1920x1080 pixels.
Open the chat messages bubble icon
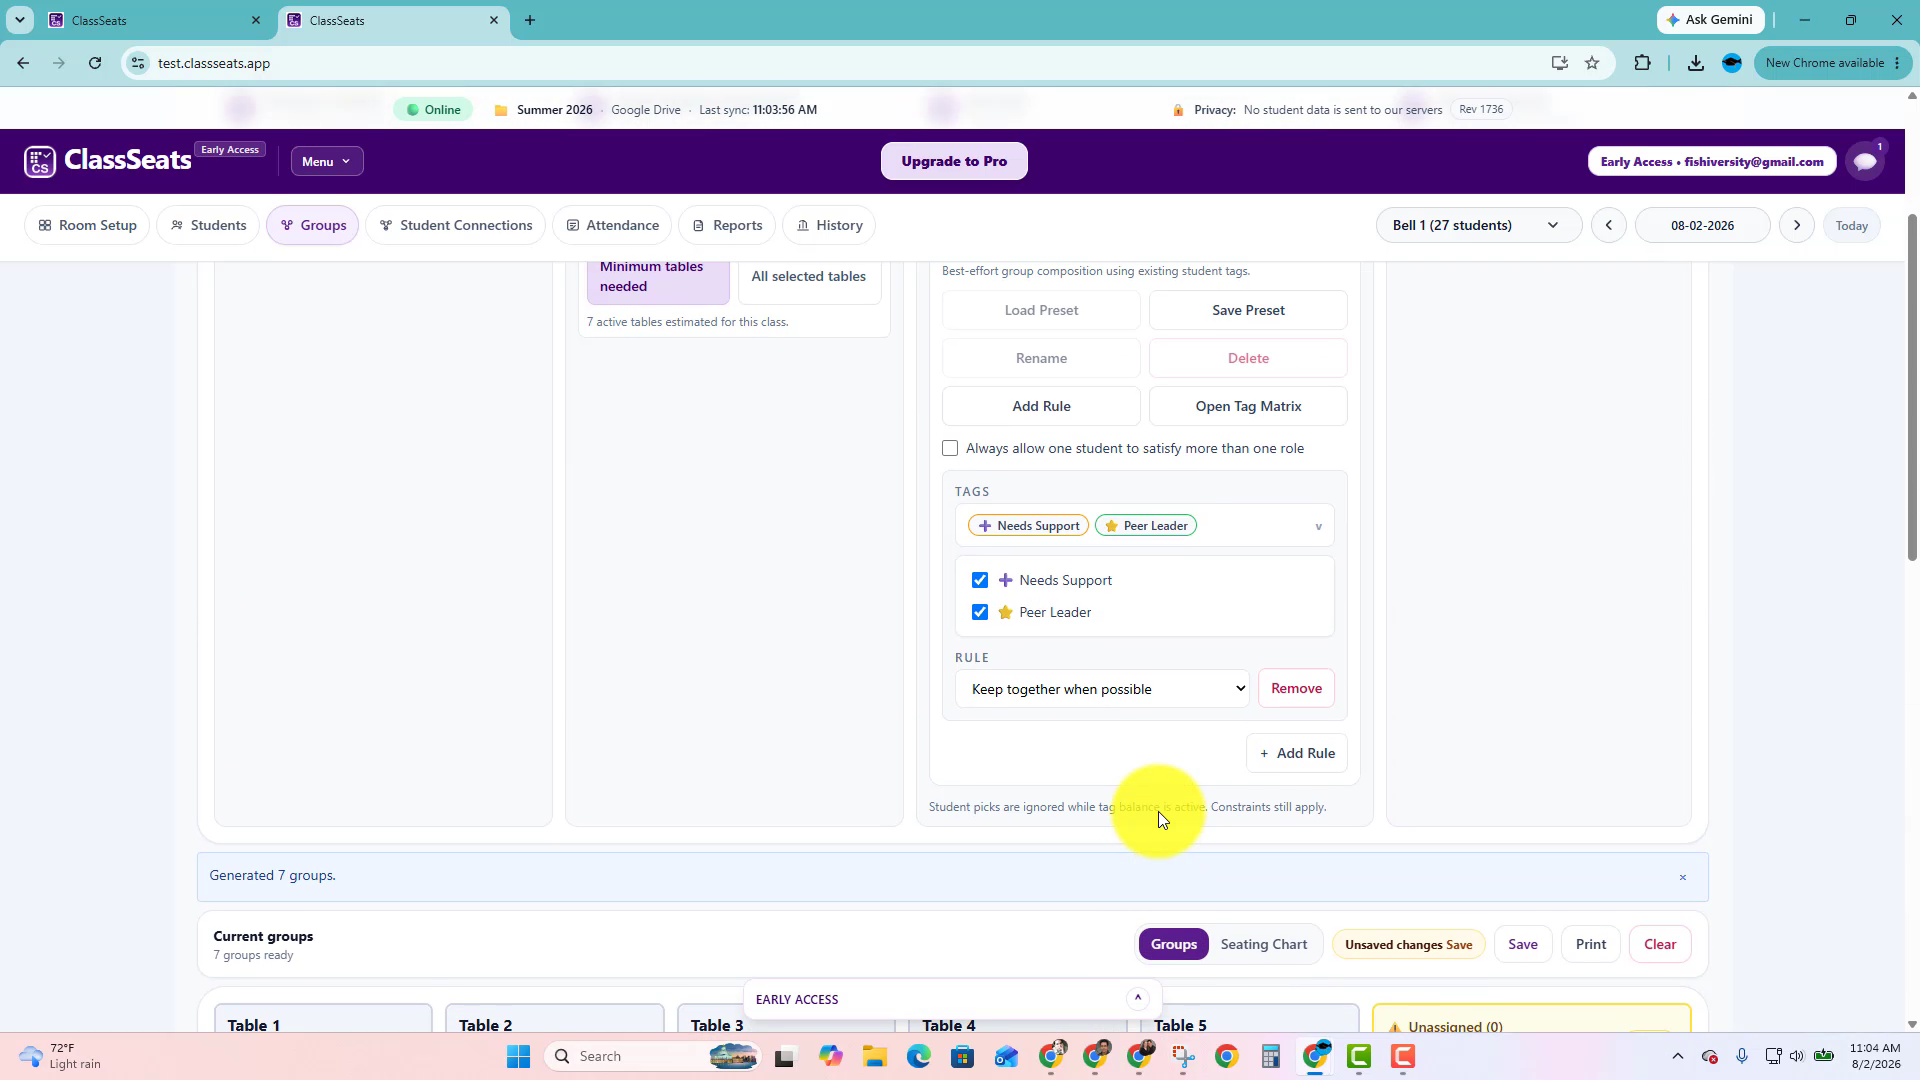pyautogui.click(x=1865, y=161)
